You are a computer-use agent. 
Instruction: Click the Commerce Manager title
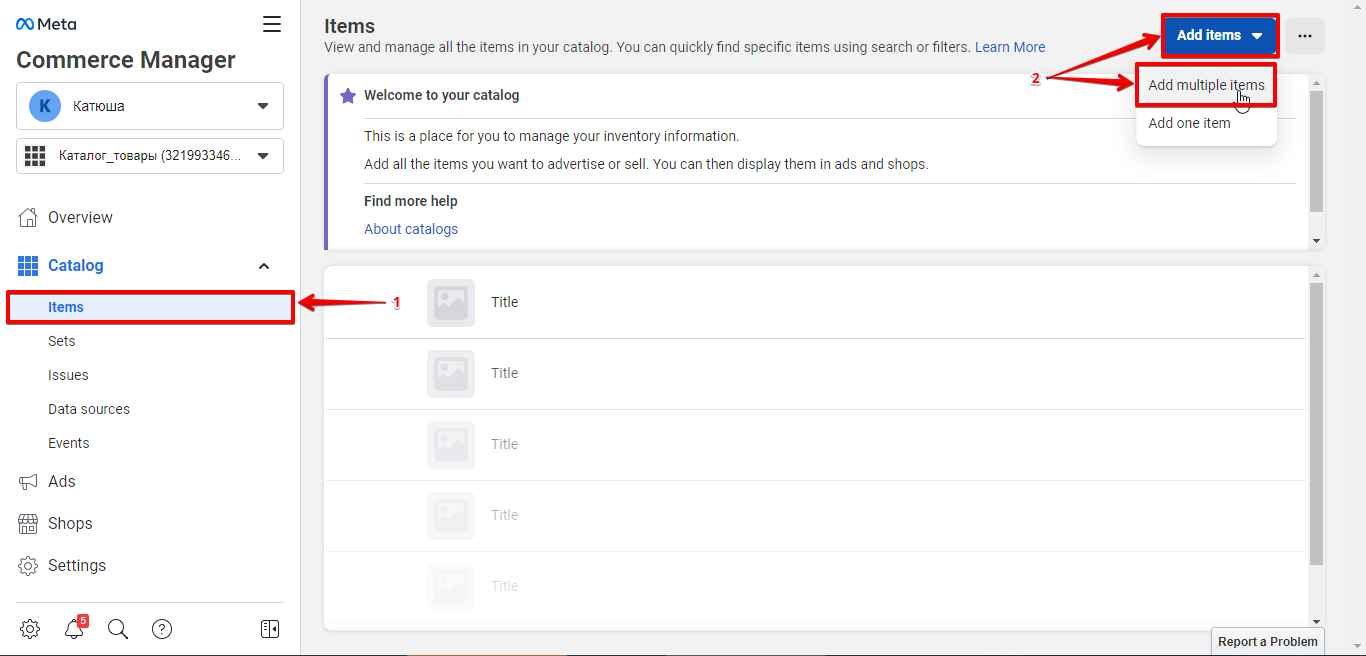point(126,60)
